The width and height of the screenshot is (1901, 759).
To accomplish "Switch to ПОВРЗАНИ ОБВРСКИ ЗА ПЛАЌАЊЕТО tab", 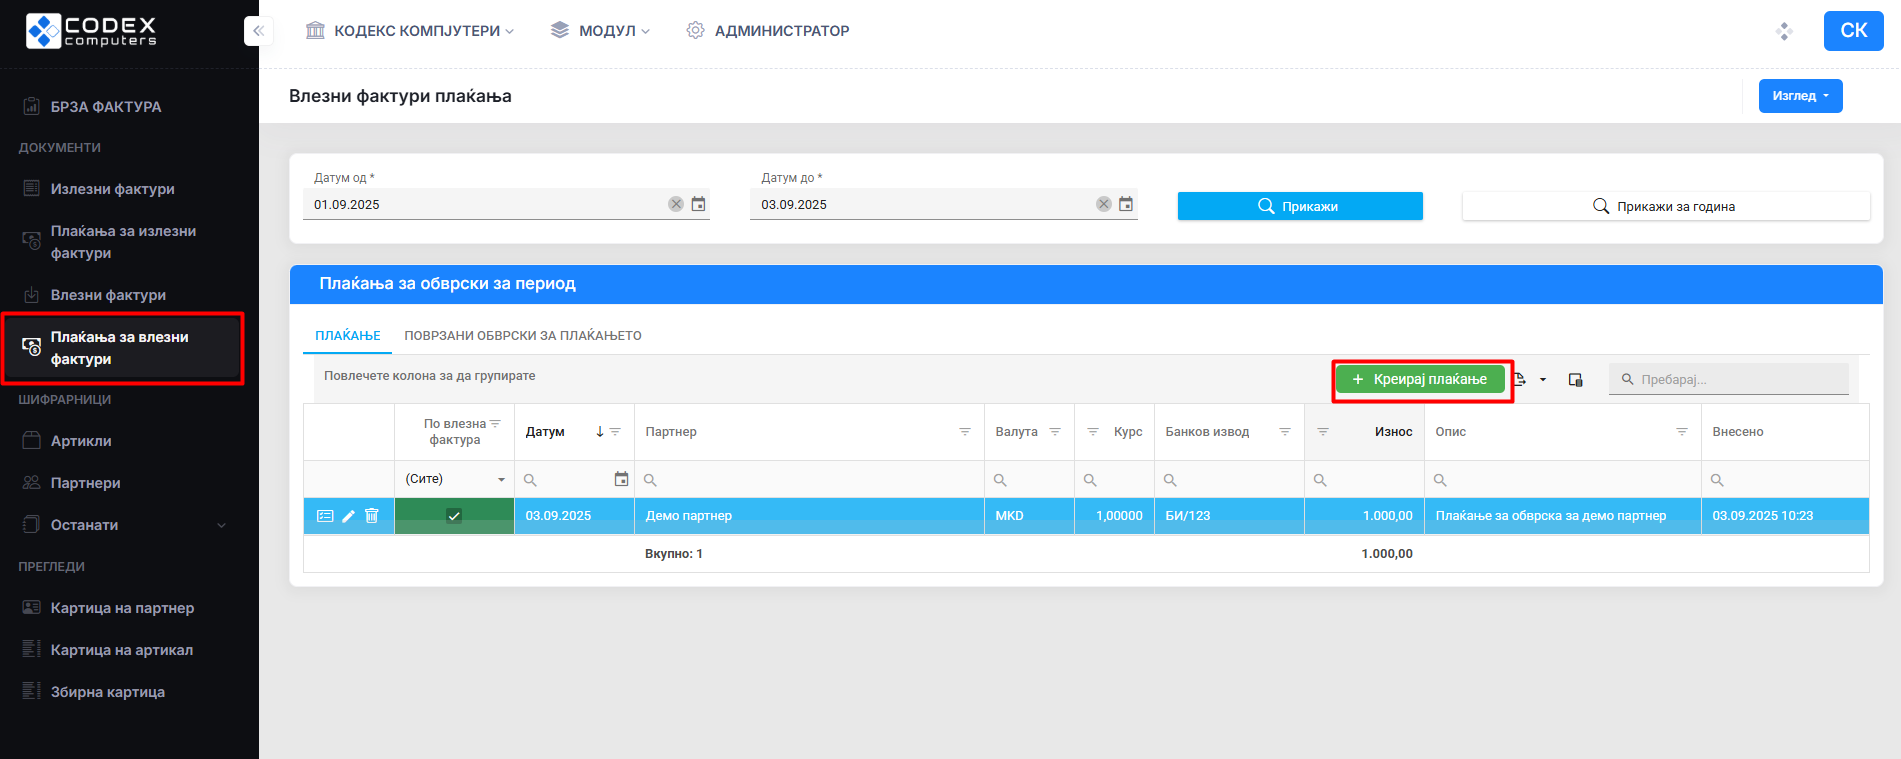I will pyautogui.click(x=523, y=336).
